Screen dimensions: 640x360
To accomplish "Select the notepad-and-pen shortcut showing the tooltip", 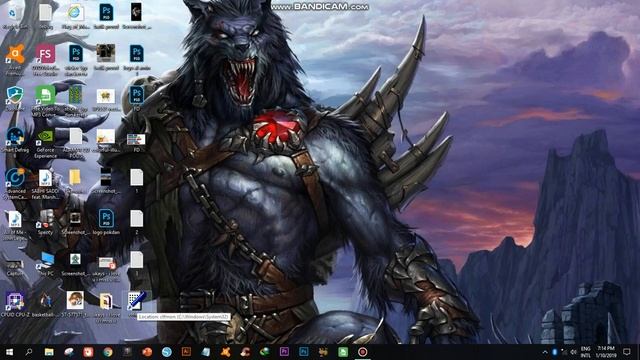I will 136,301.
